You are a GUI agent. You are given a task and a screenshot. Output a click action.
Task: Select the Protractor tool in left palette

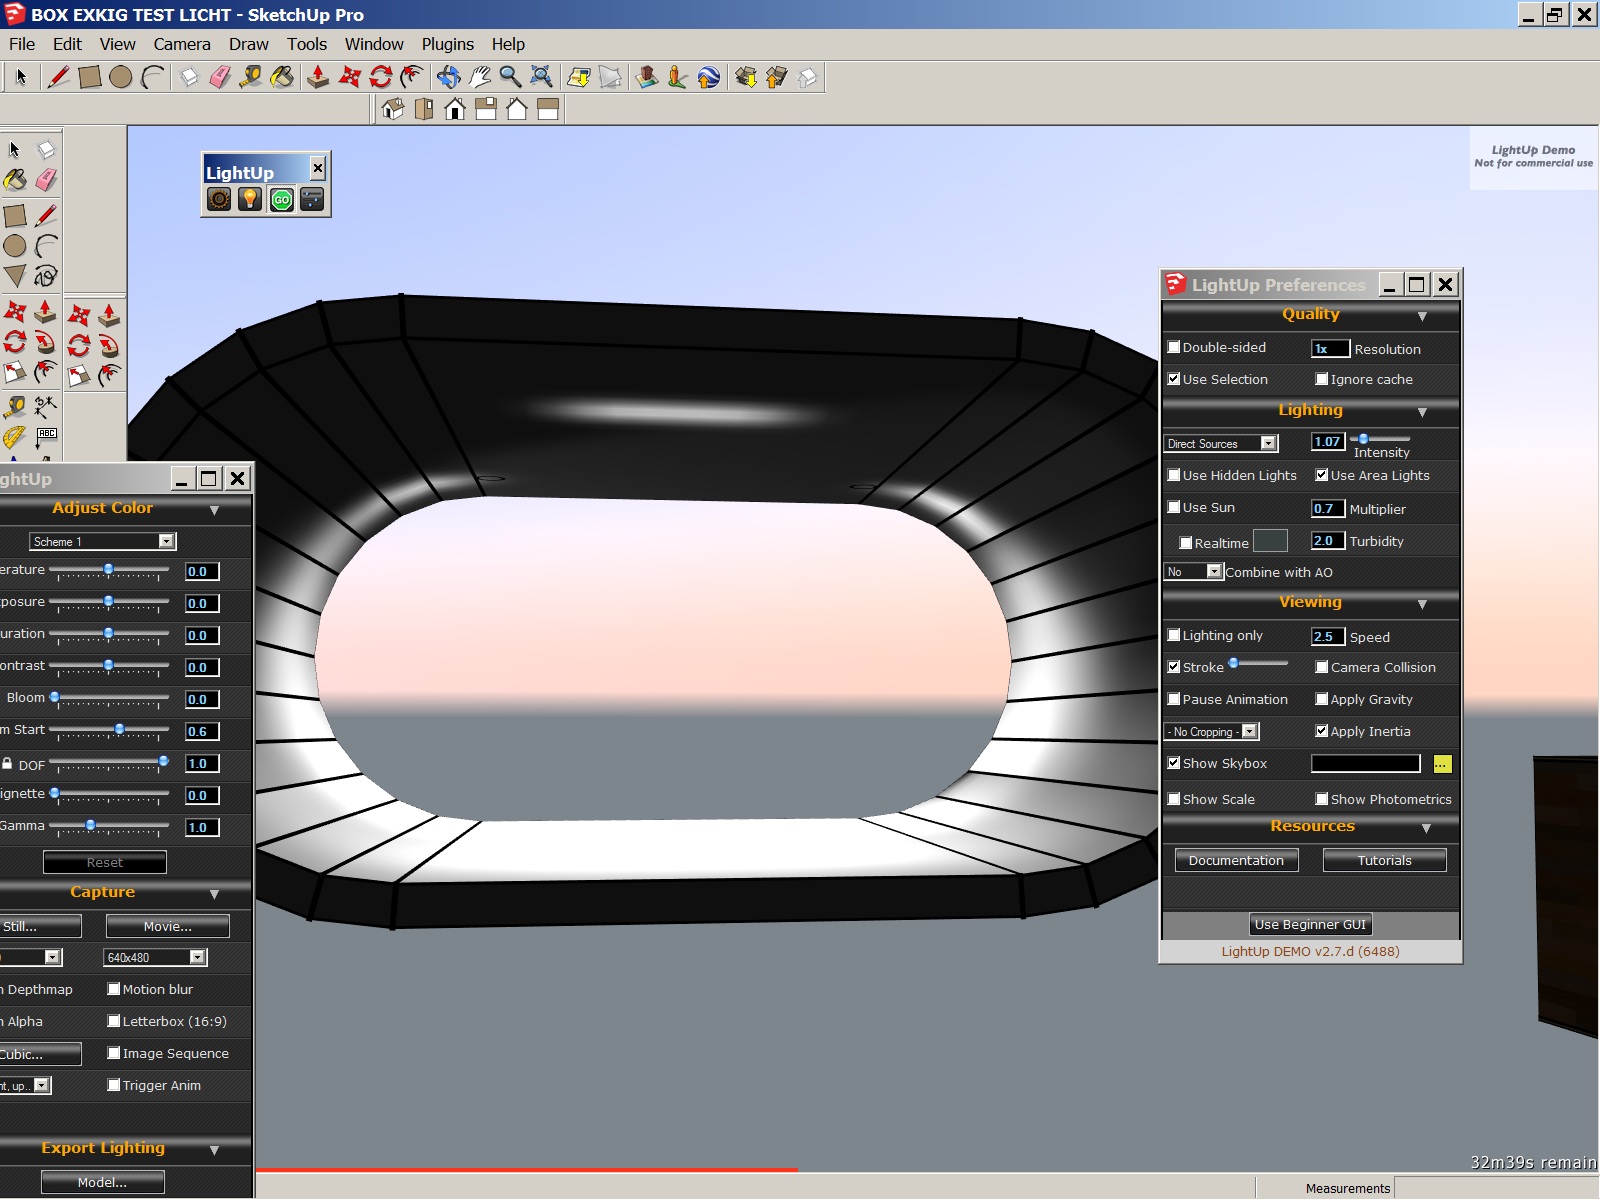point(15,436)
